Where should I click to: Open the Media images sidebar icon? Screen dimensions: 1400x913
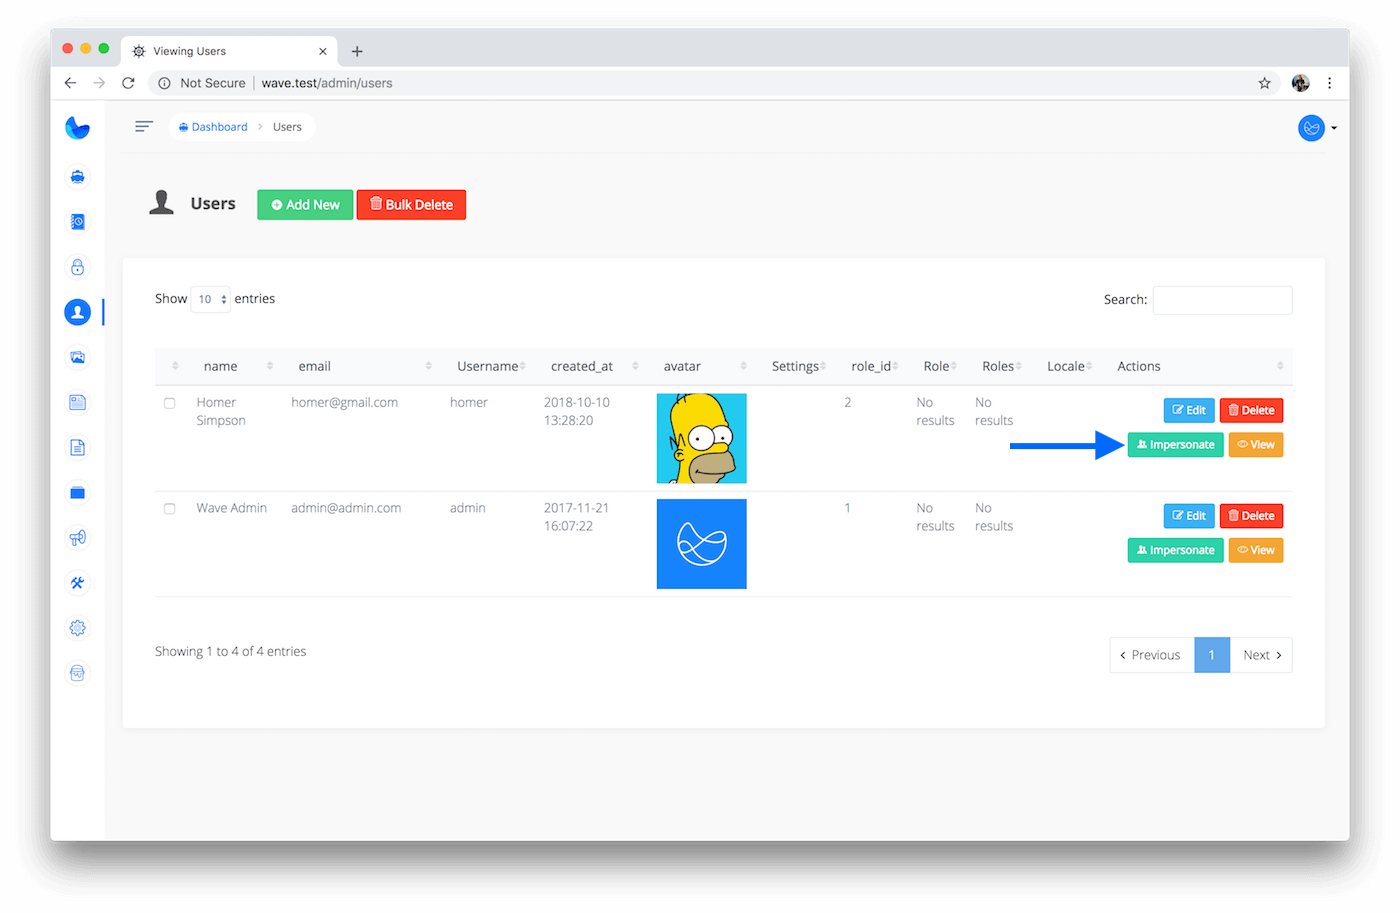(77, 357)
